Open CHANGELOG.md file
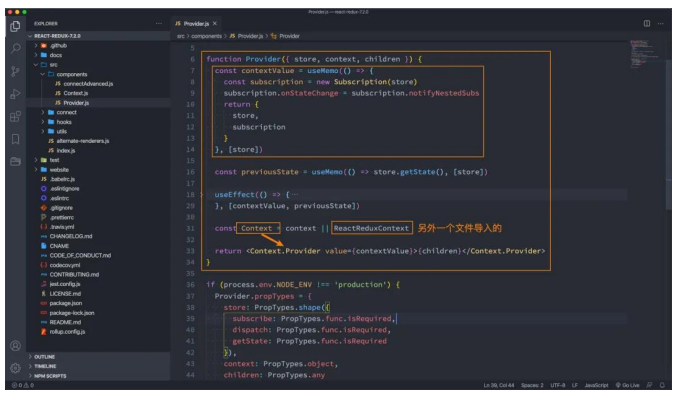The height and width of the screenshot is (395, 676). coord(71,236)
